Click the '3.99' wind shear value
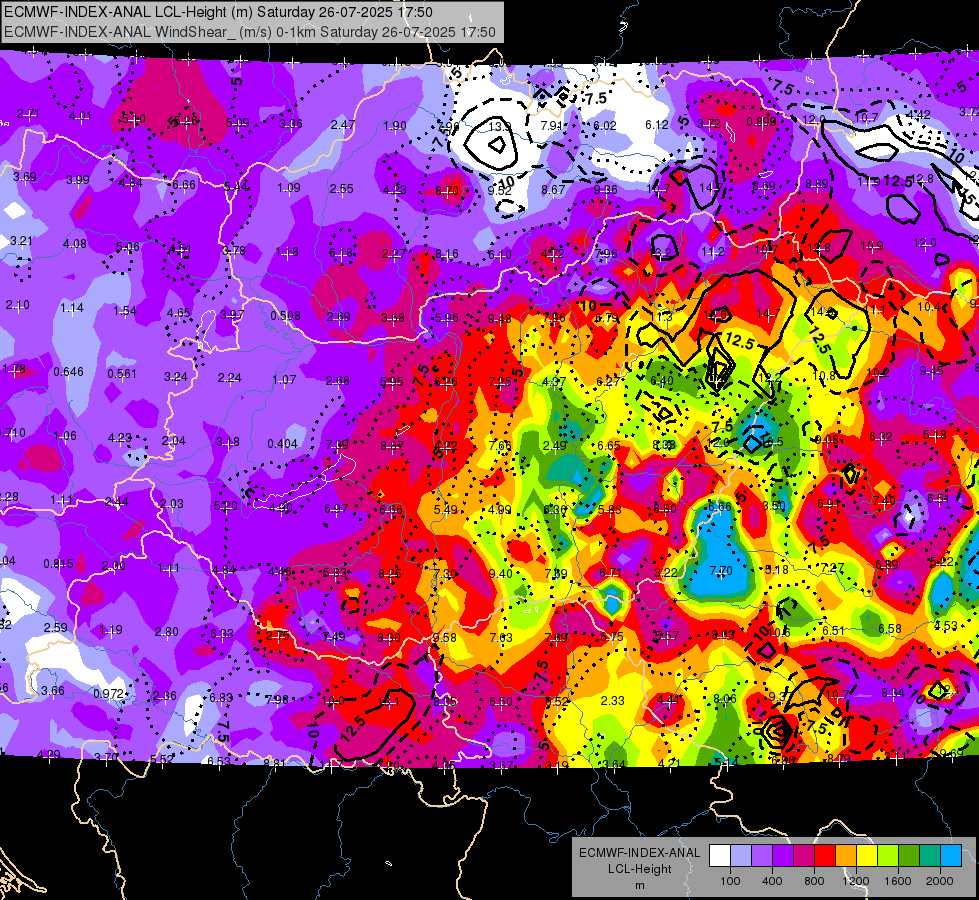The height and width of the screenshot is (900, 979). (x=78, y=180)
